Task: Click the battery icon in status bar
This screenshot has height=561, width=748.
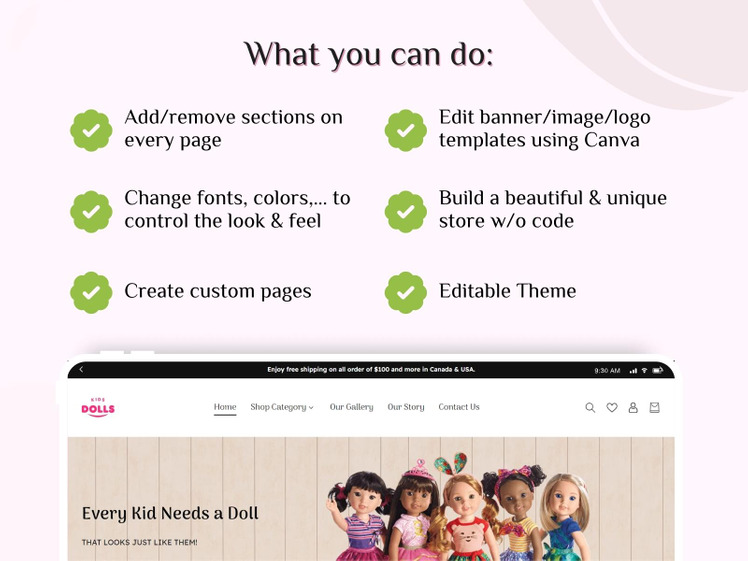Action: pyautogui.click(x=658, y=370)
